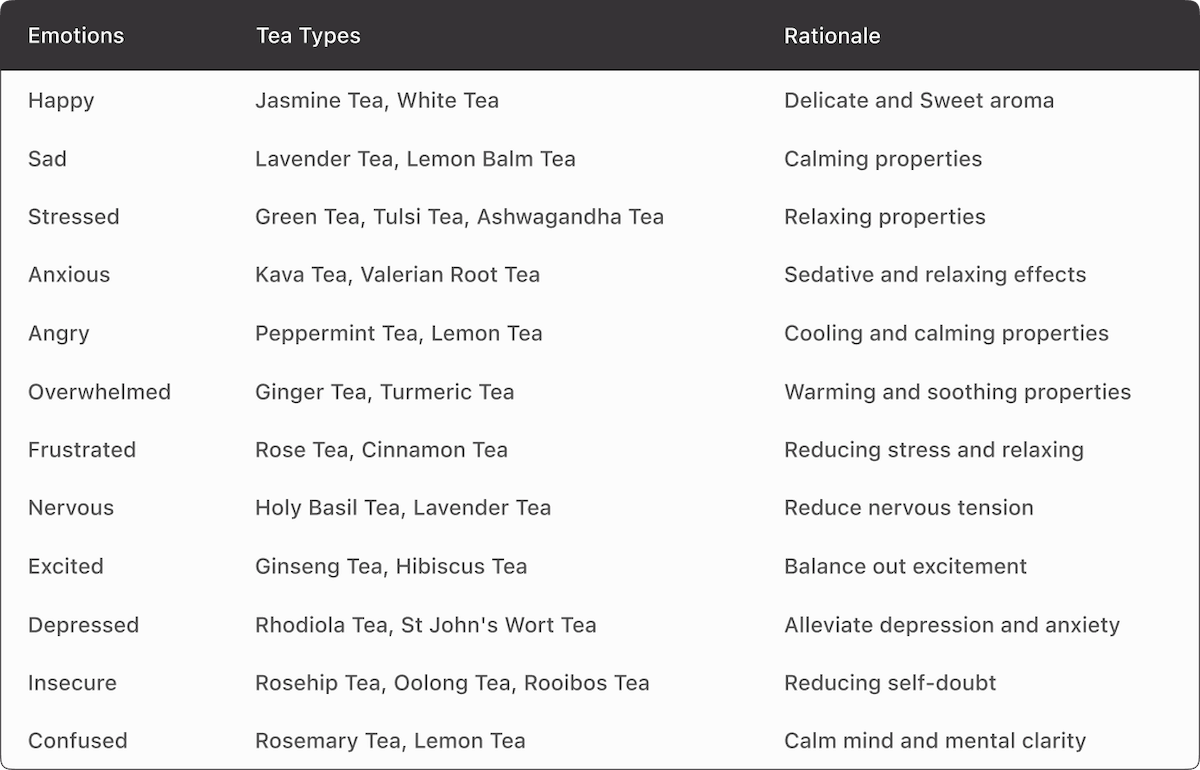This screenshot has width=1200, height=770.
Task: Select the Happy emotion cell
Action: (x=61, y=100)
